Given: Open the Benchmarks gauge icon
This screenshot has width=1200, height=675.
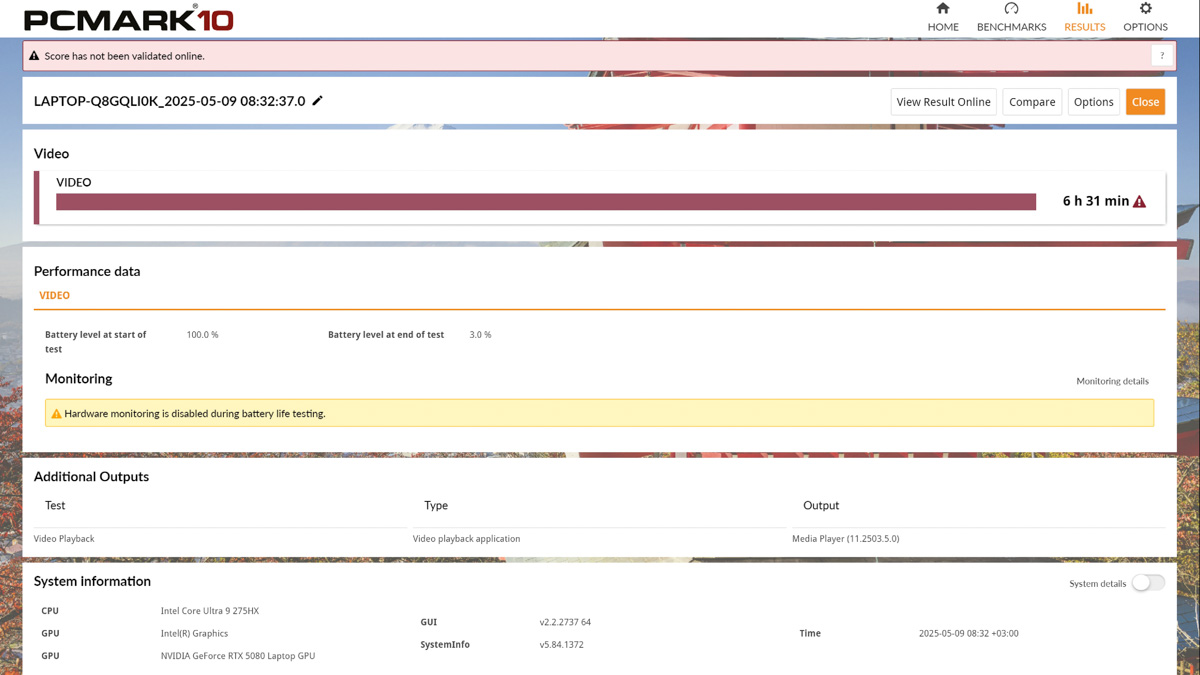Looking at the screenshot, I should tap(1011, 9).
